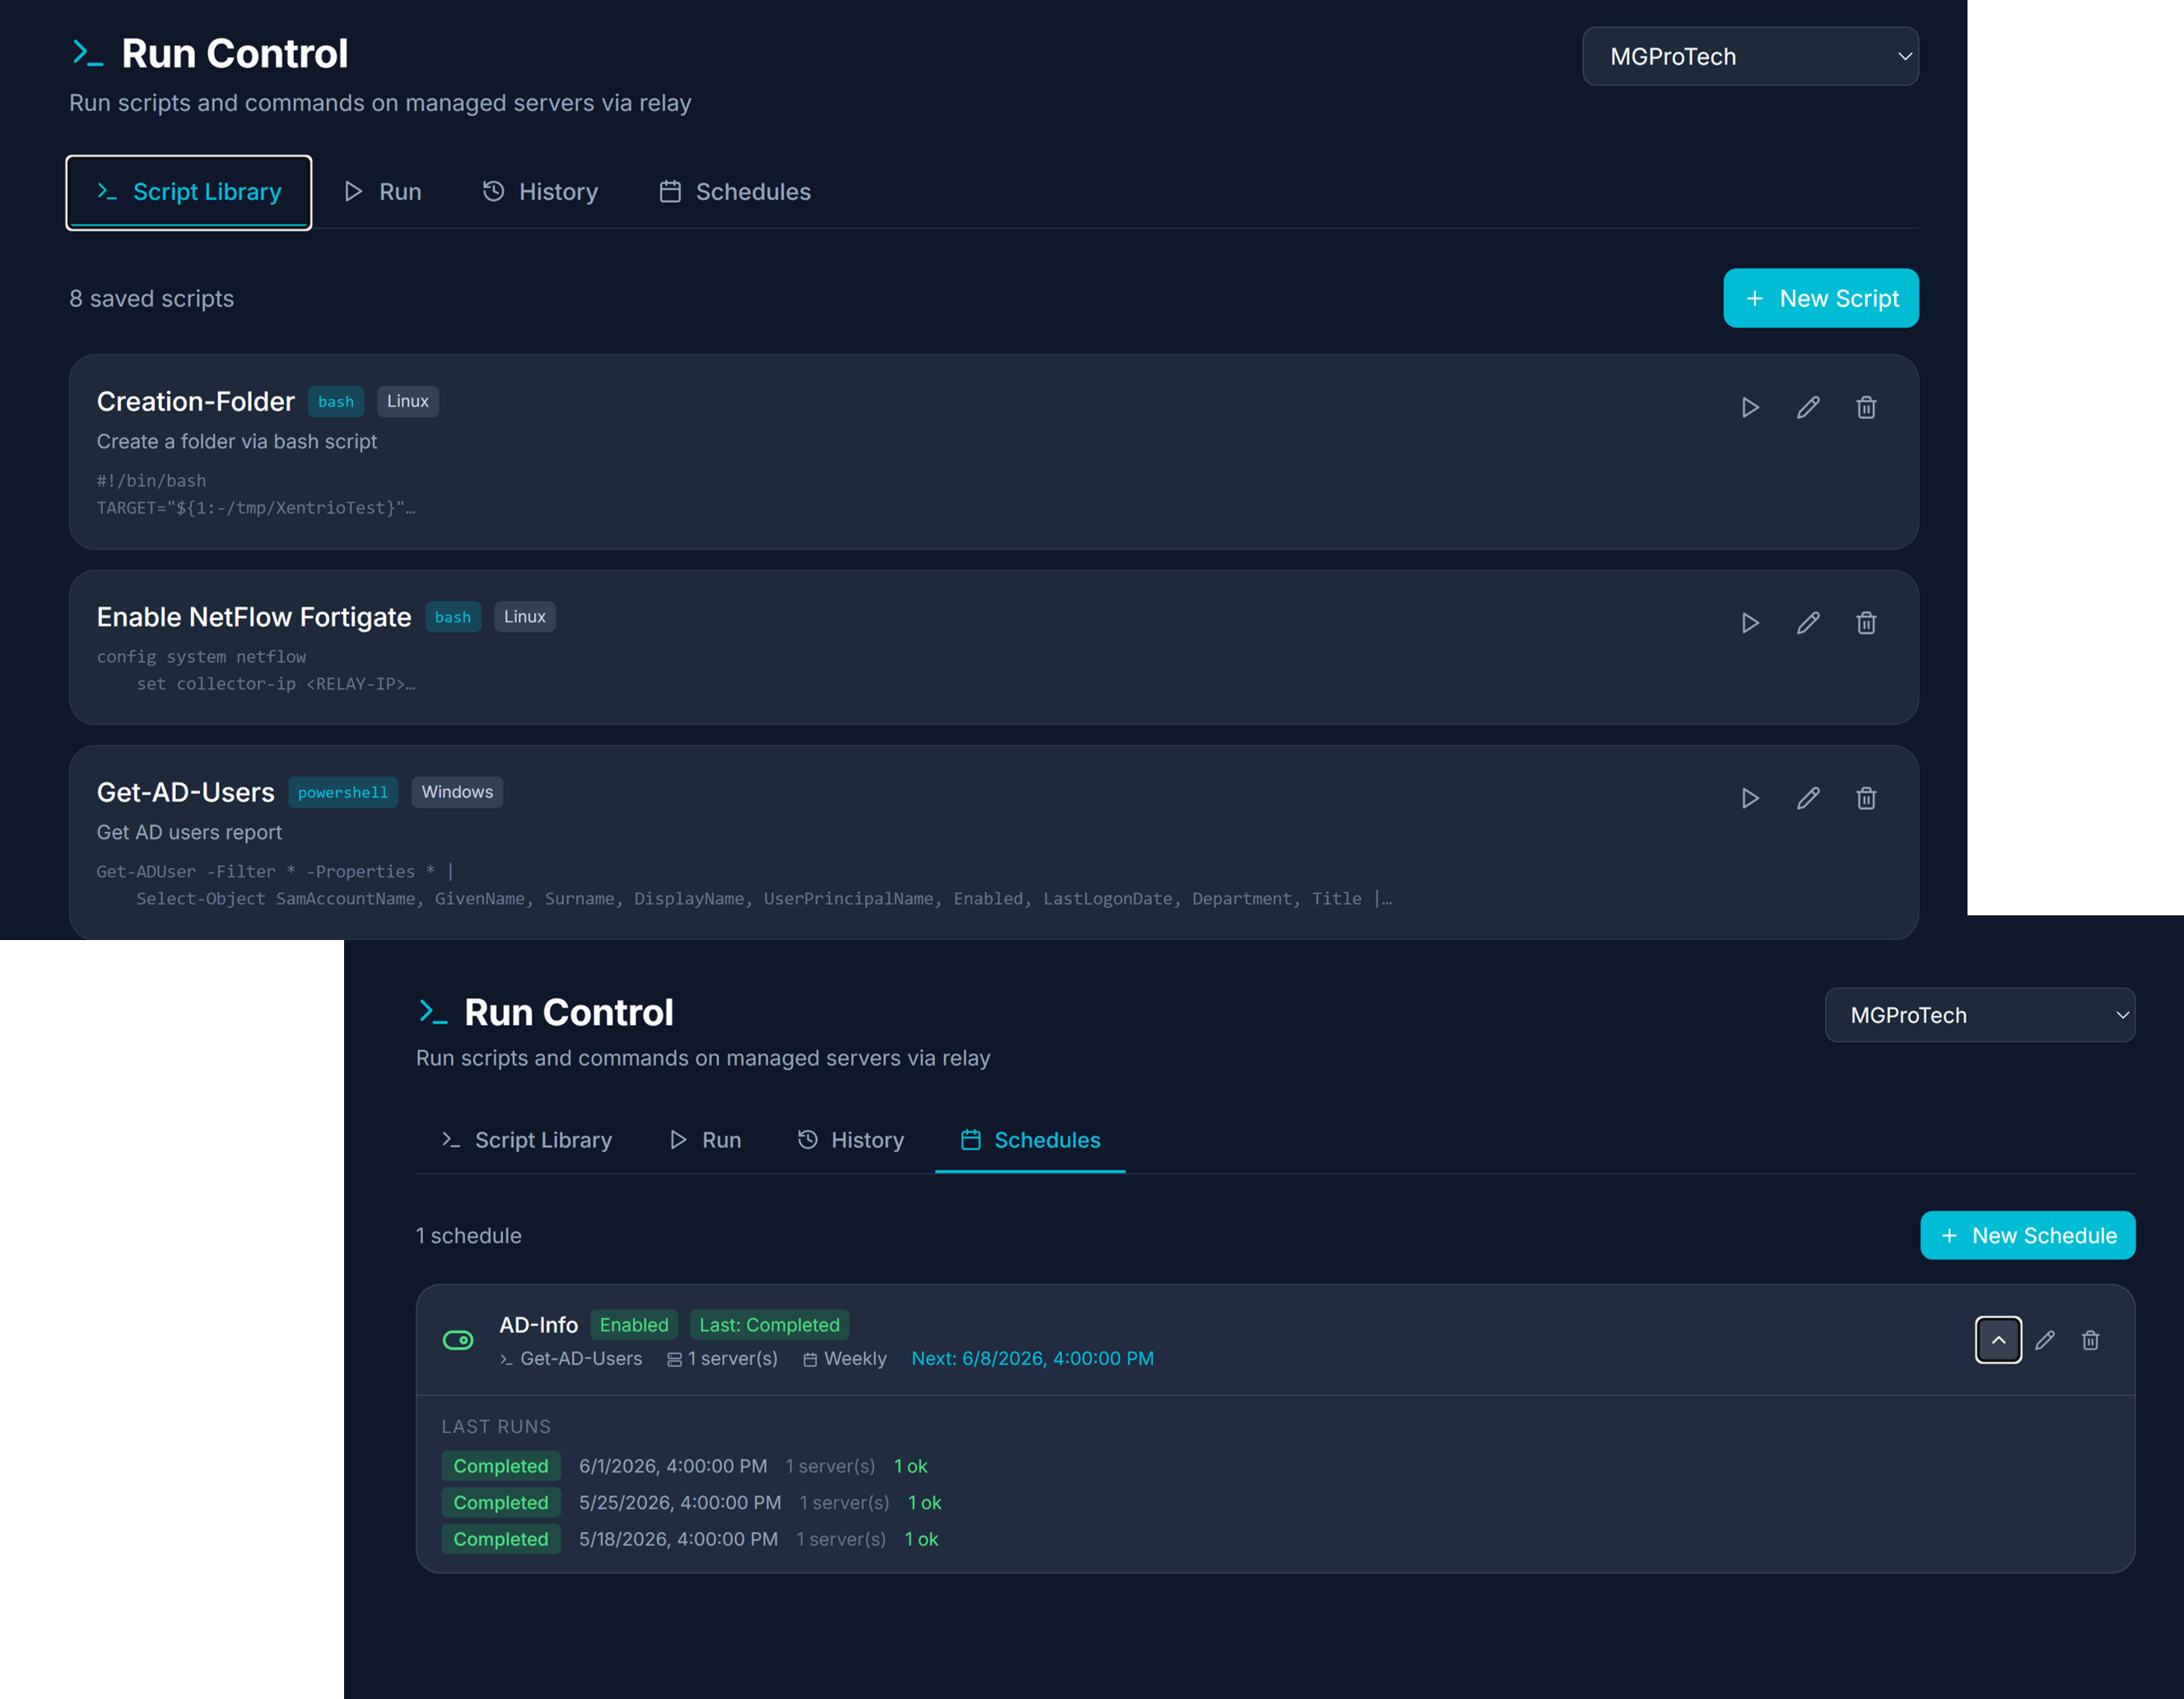
Task: Click the terminal logo beside the top Run Control title
Action: click(88, 53)
